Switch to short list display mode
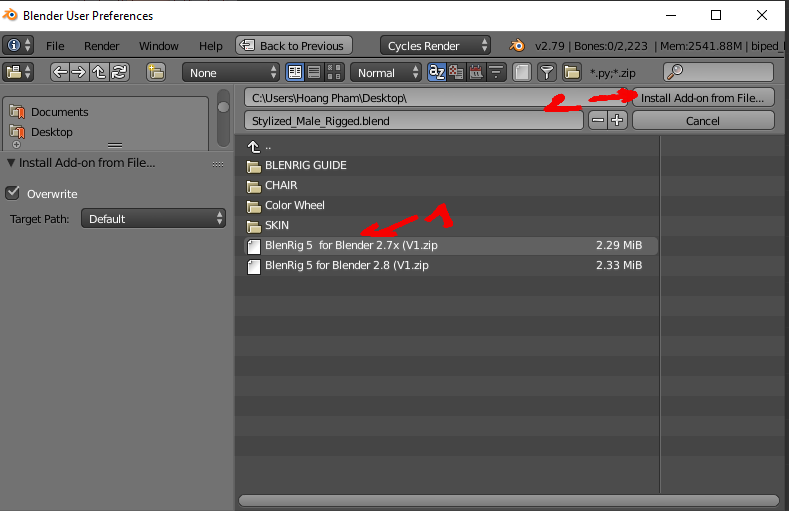 (x=295, y=72)
